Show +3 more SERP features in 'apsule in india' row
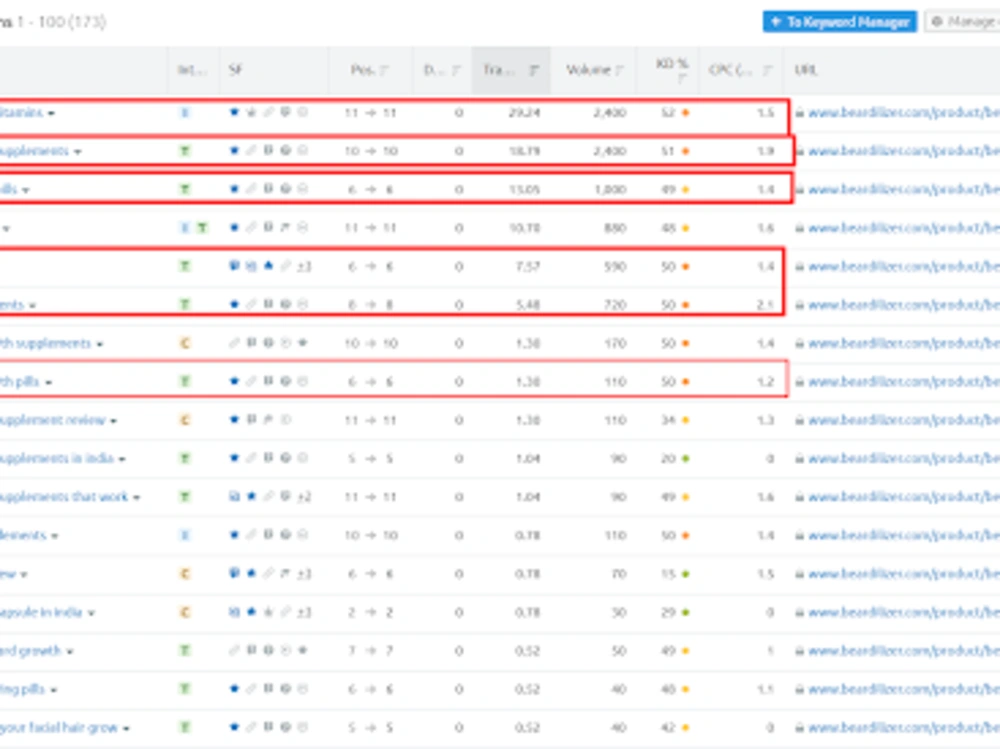1000x749 pixels. coord(304,612)
